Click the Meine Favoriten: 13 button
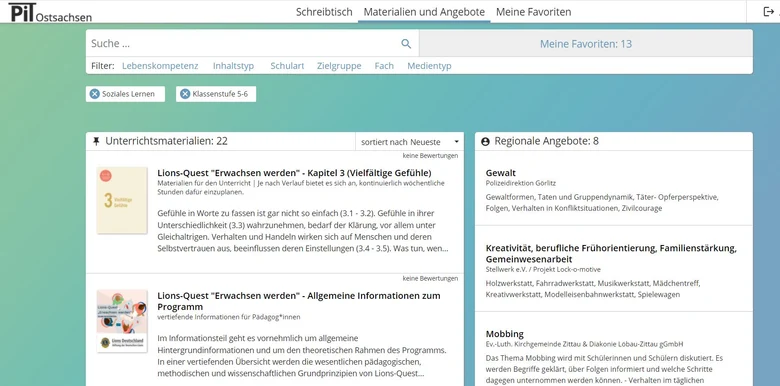Image resolution: width=780 pixels, height=386 pixels. click(585, 44)
